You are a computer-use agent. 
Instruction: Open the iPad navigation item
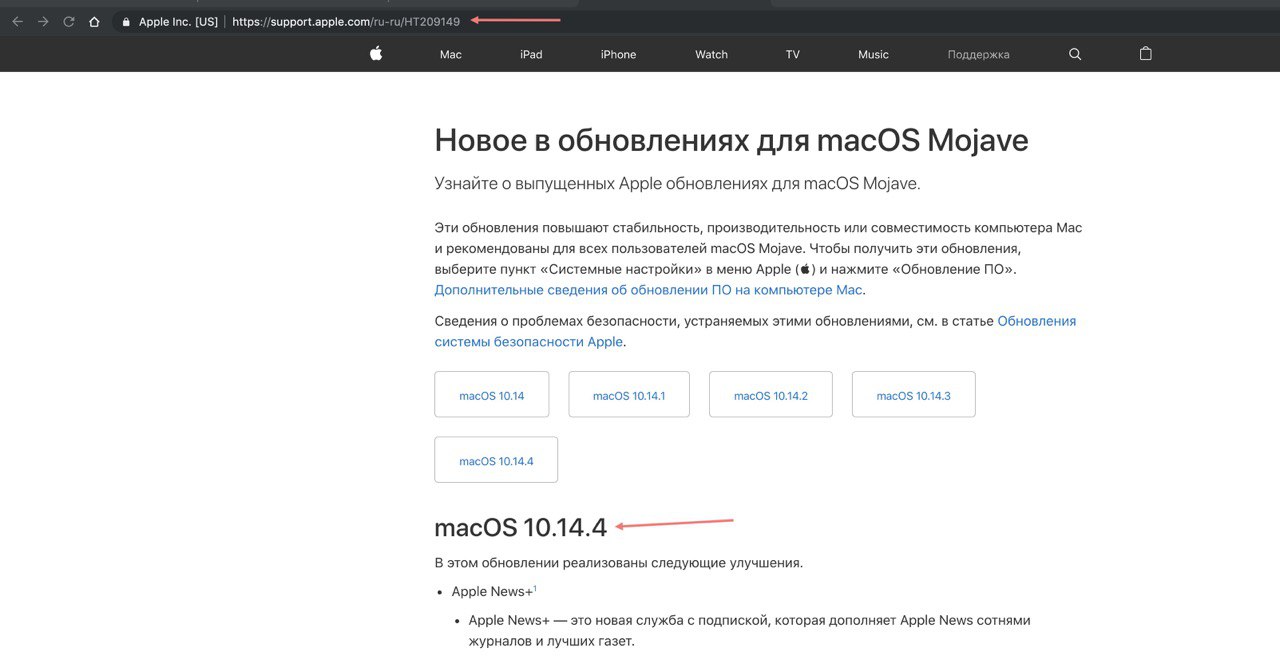pyautogui.click(x=531, y=54)
